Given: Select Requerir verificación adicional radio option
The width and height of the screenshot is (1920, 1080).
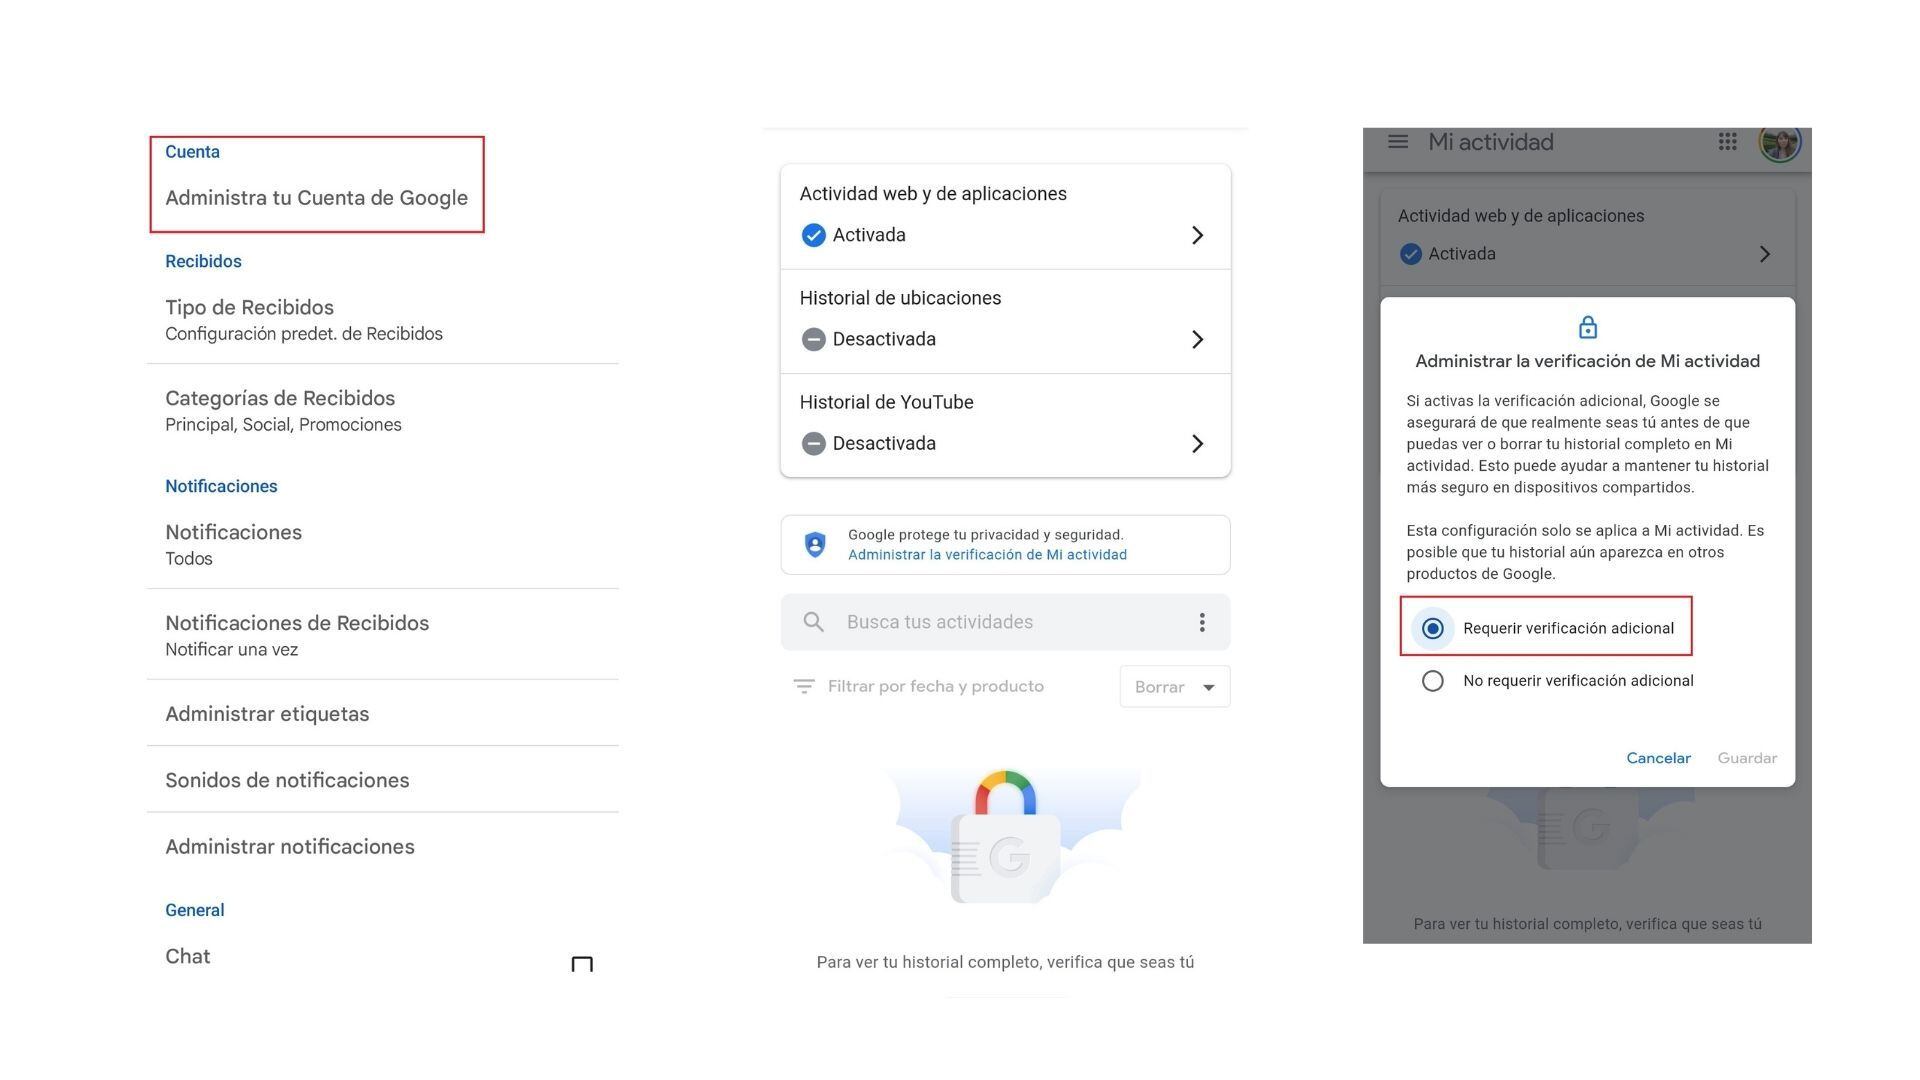Looking at the screenshot, I should [1433, 628].
